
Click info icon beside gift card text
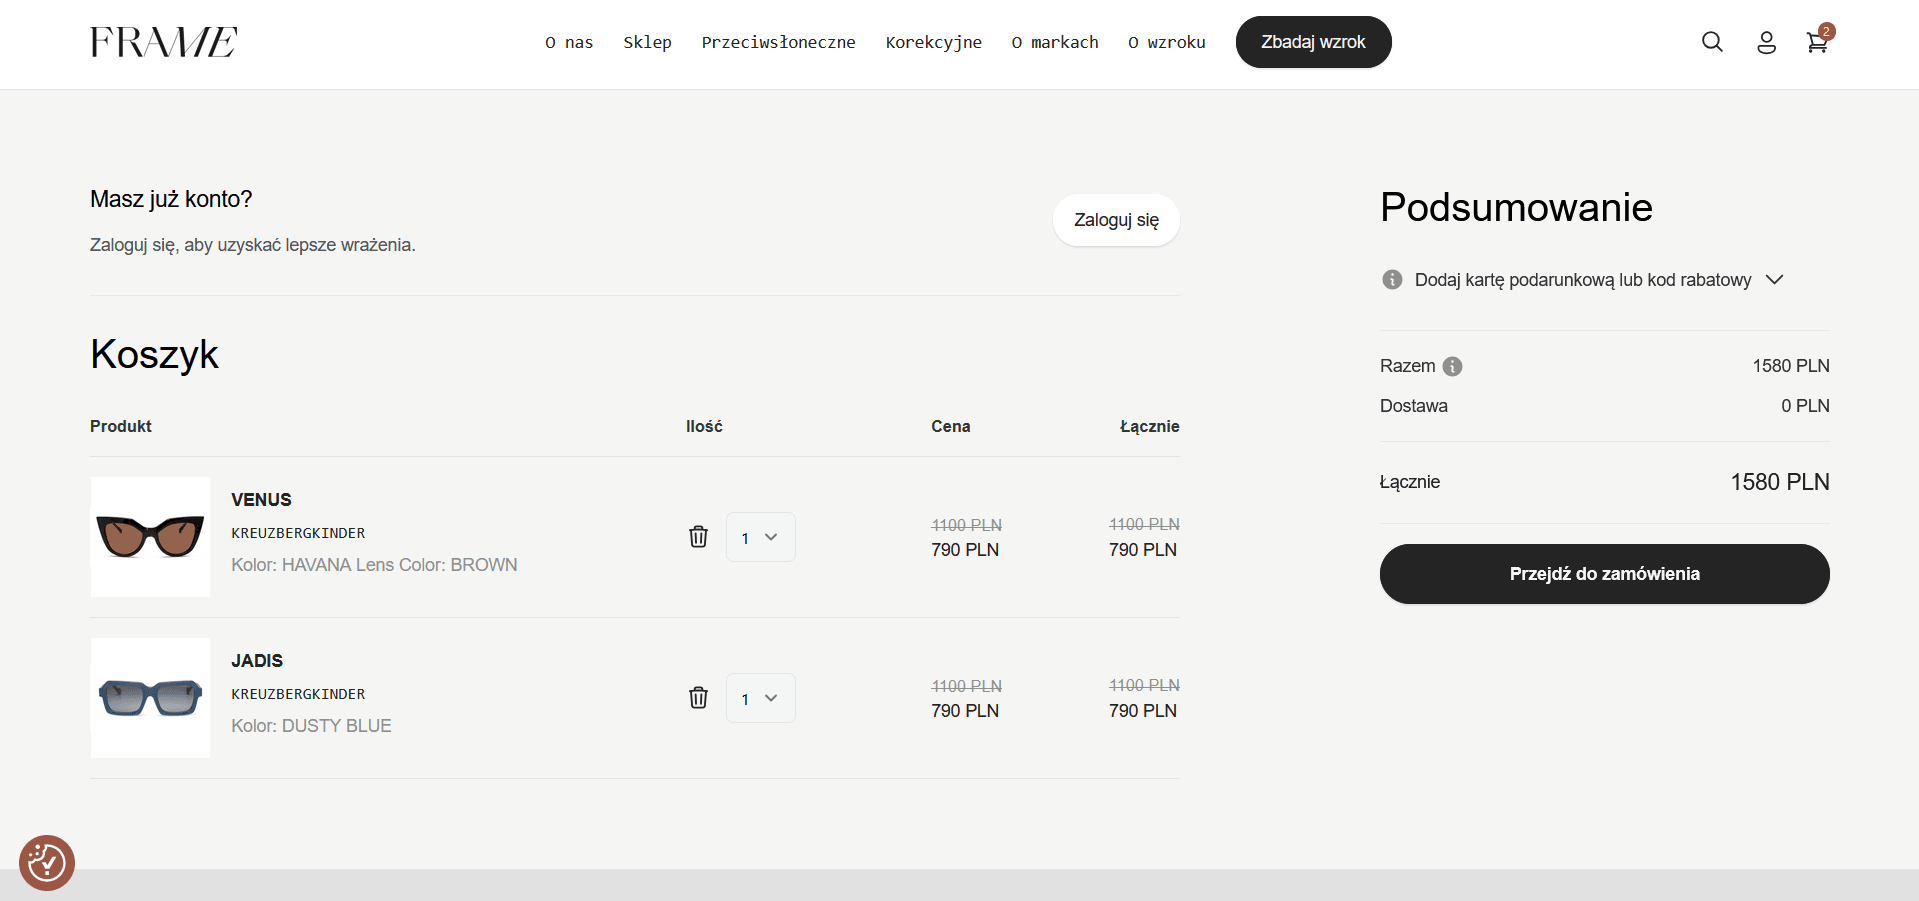click(x=1392, y=280)
